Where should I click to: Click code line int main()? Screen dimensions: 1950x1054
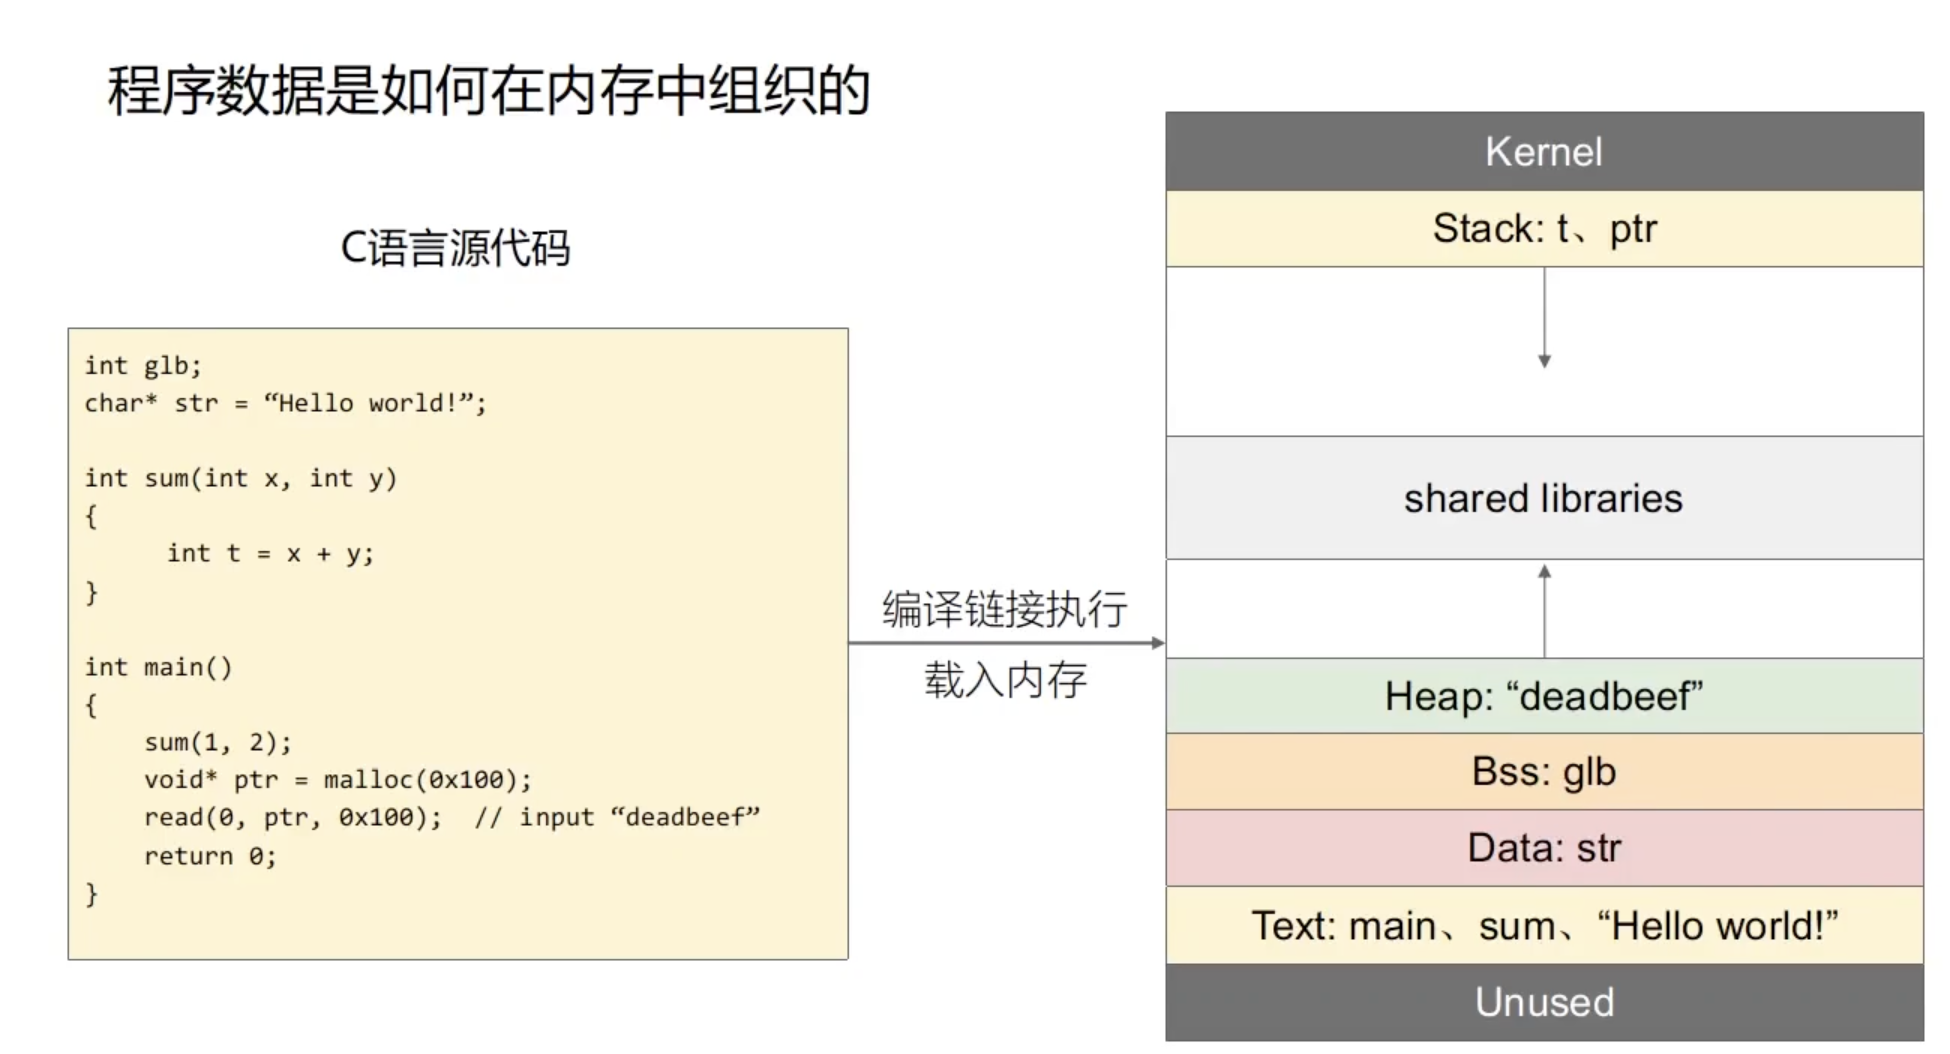click(x=158, y=667)
